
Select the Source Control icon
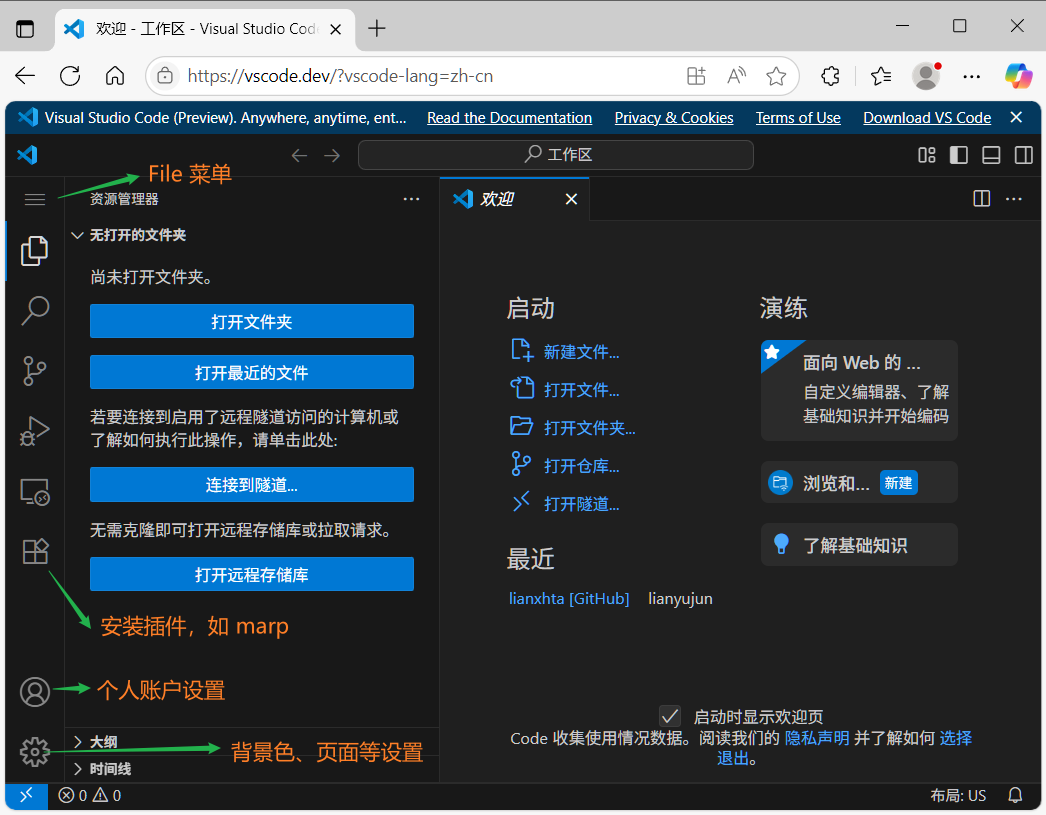pos(34,371)
